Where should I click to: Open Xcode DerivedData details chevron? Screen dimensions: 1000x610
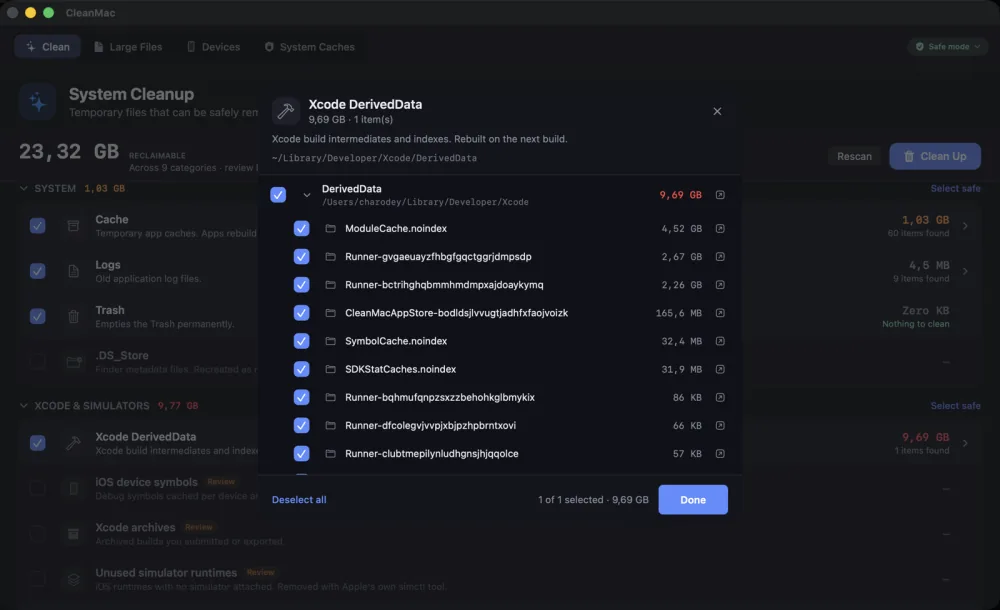pyautogui.click(x=965, y=443)
